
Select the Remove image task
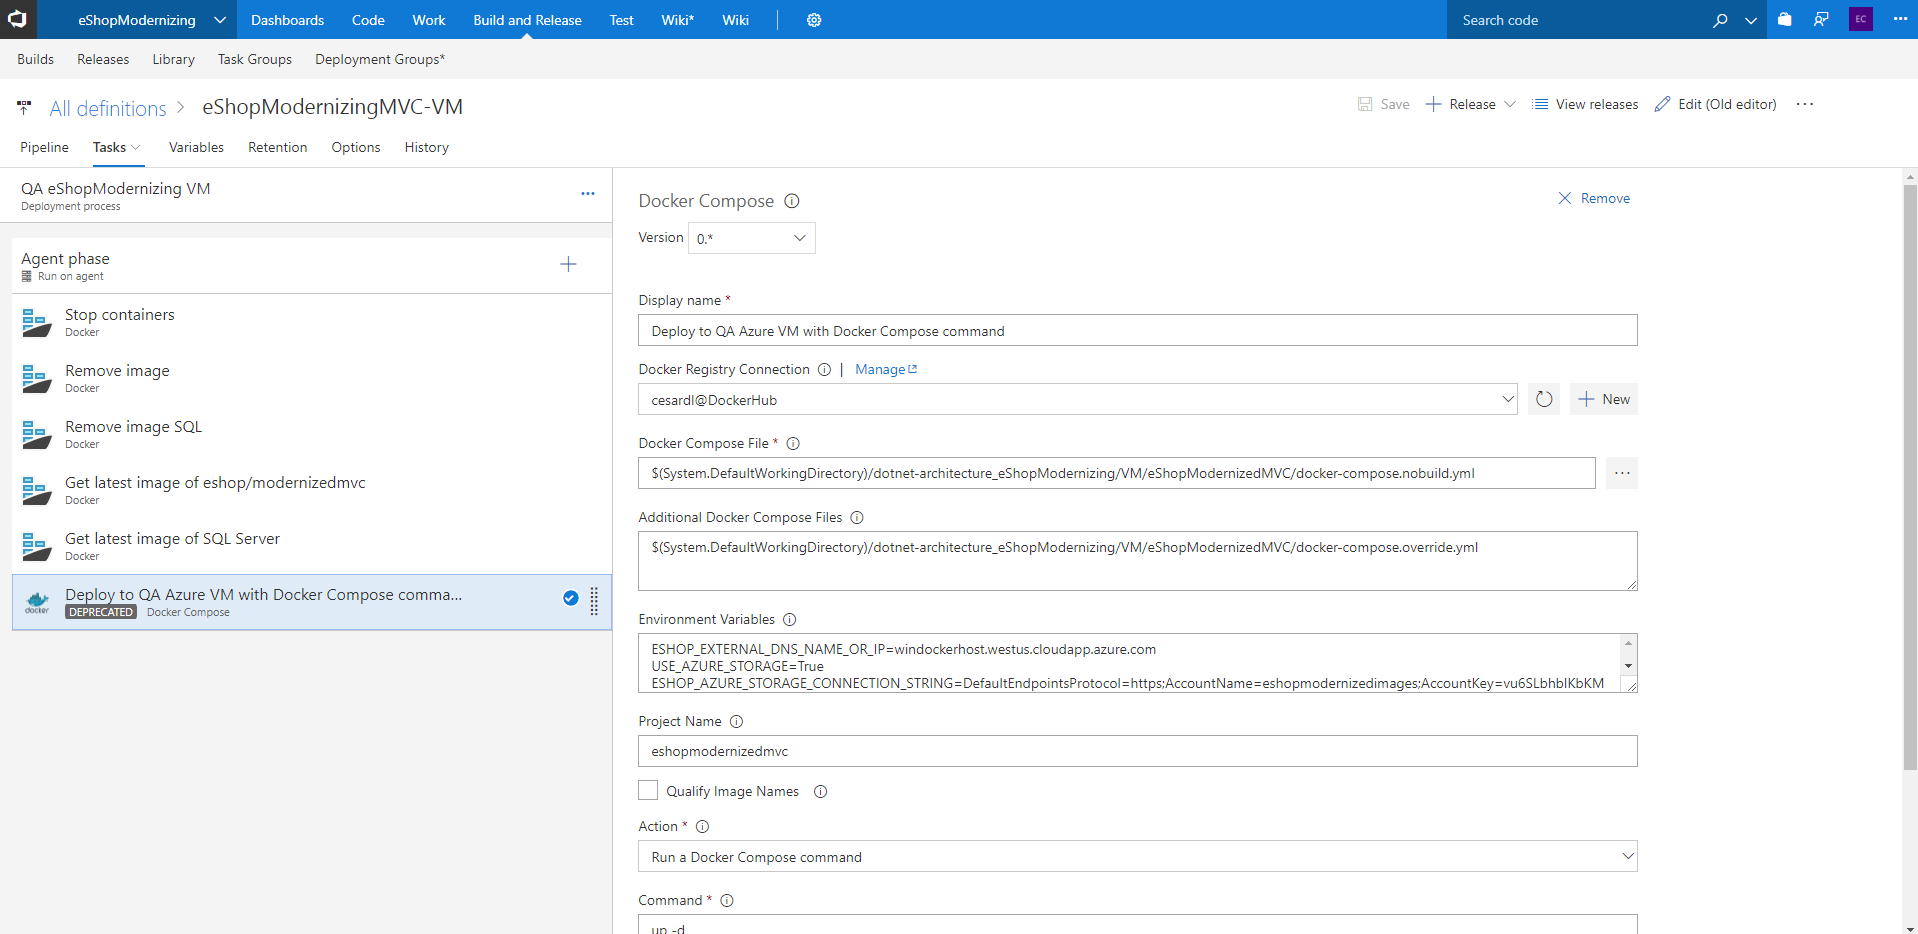[x=312, y=378]
